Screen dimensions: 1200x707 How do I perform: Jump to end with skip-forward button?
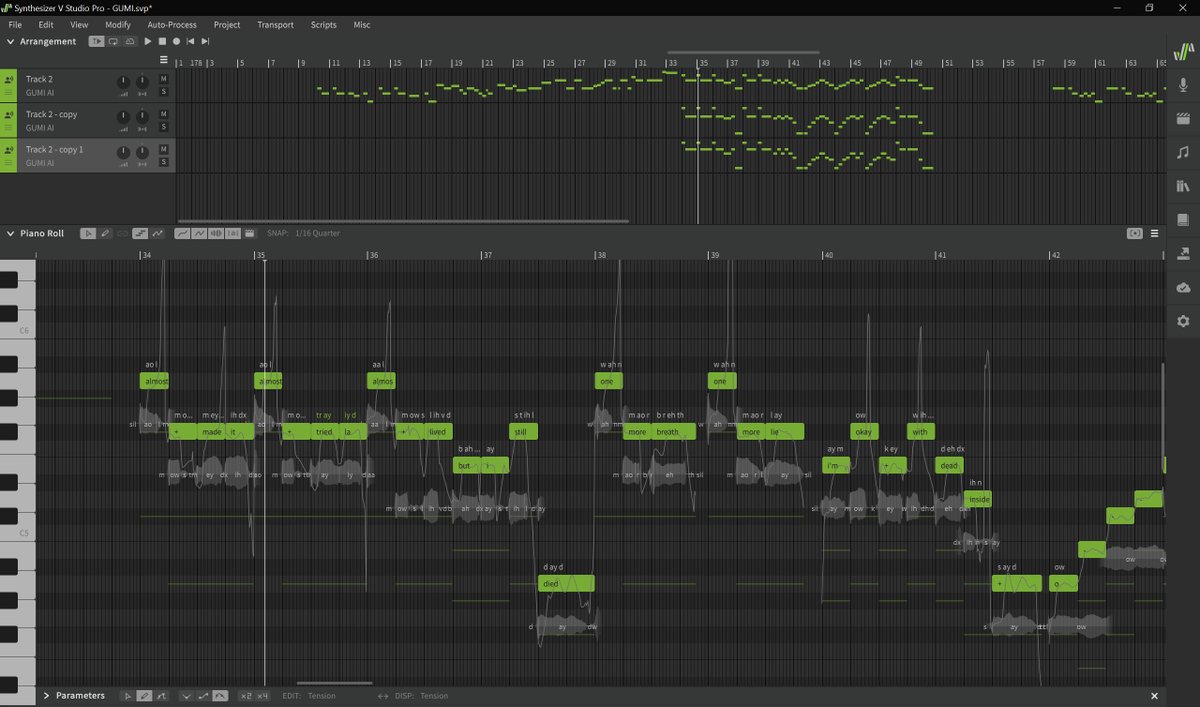(x=205, y=41)
